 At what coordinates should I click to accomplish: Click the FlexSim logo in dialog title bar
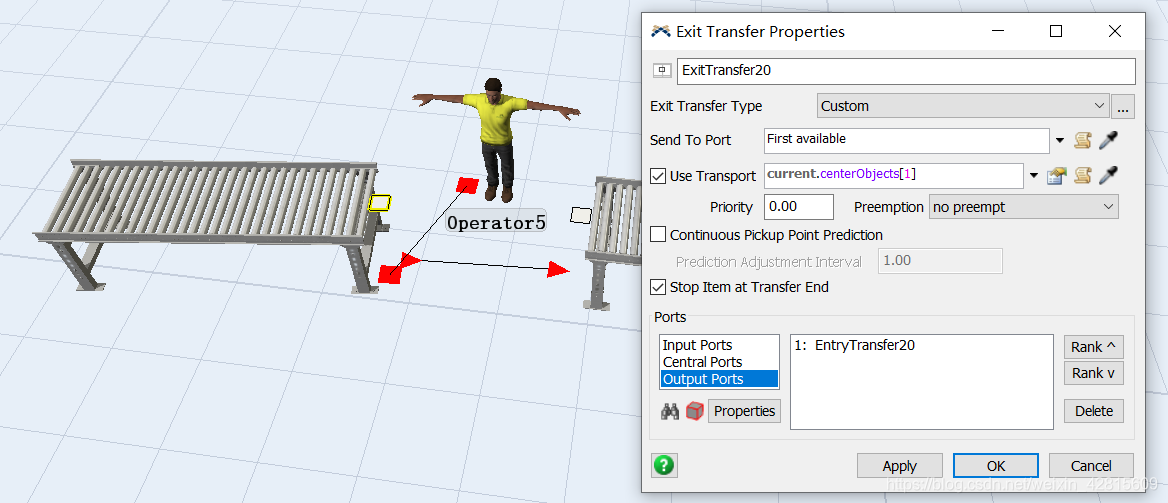point(660,31)
